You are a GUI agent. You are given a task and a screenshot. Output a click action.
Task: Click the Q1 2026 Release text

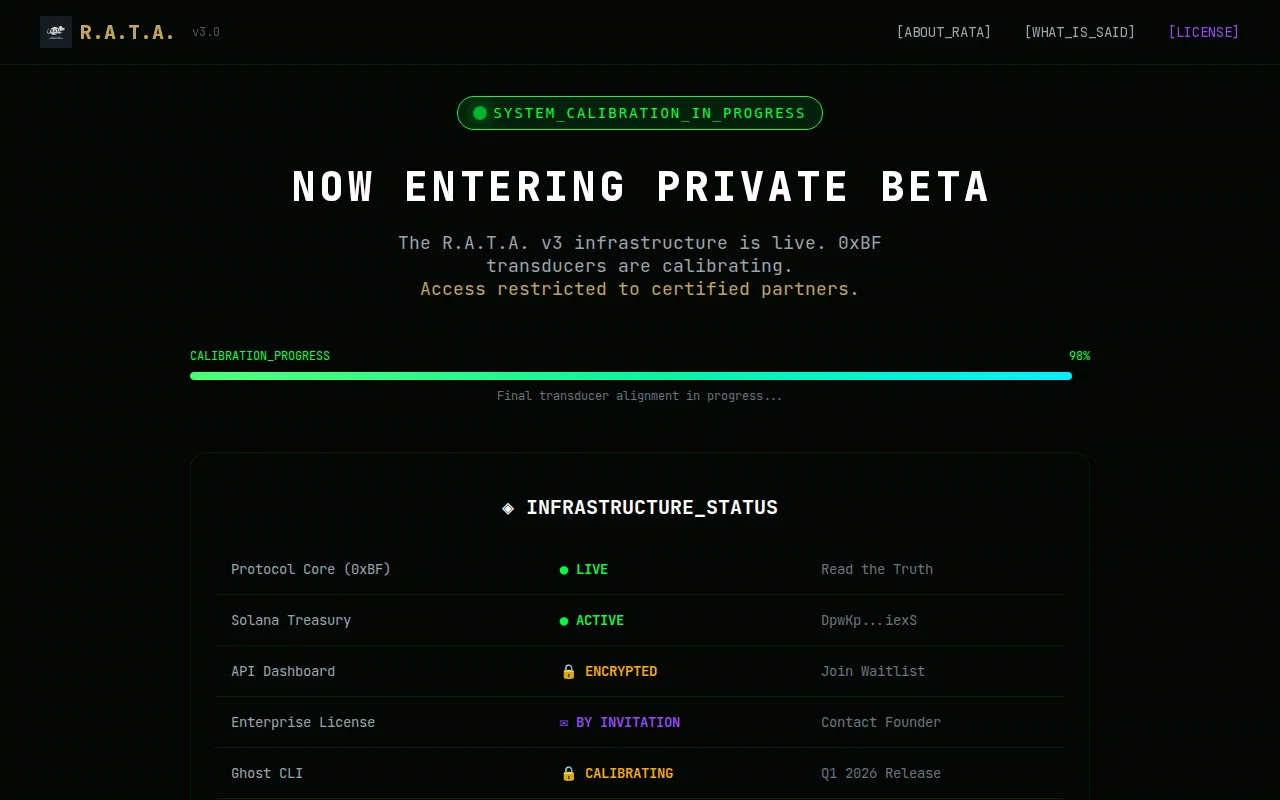[881, 773]
